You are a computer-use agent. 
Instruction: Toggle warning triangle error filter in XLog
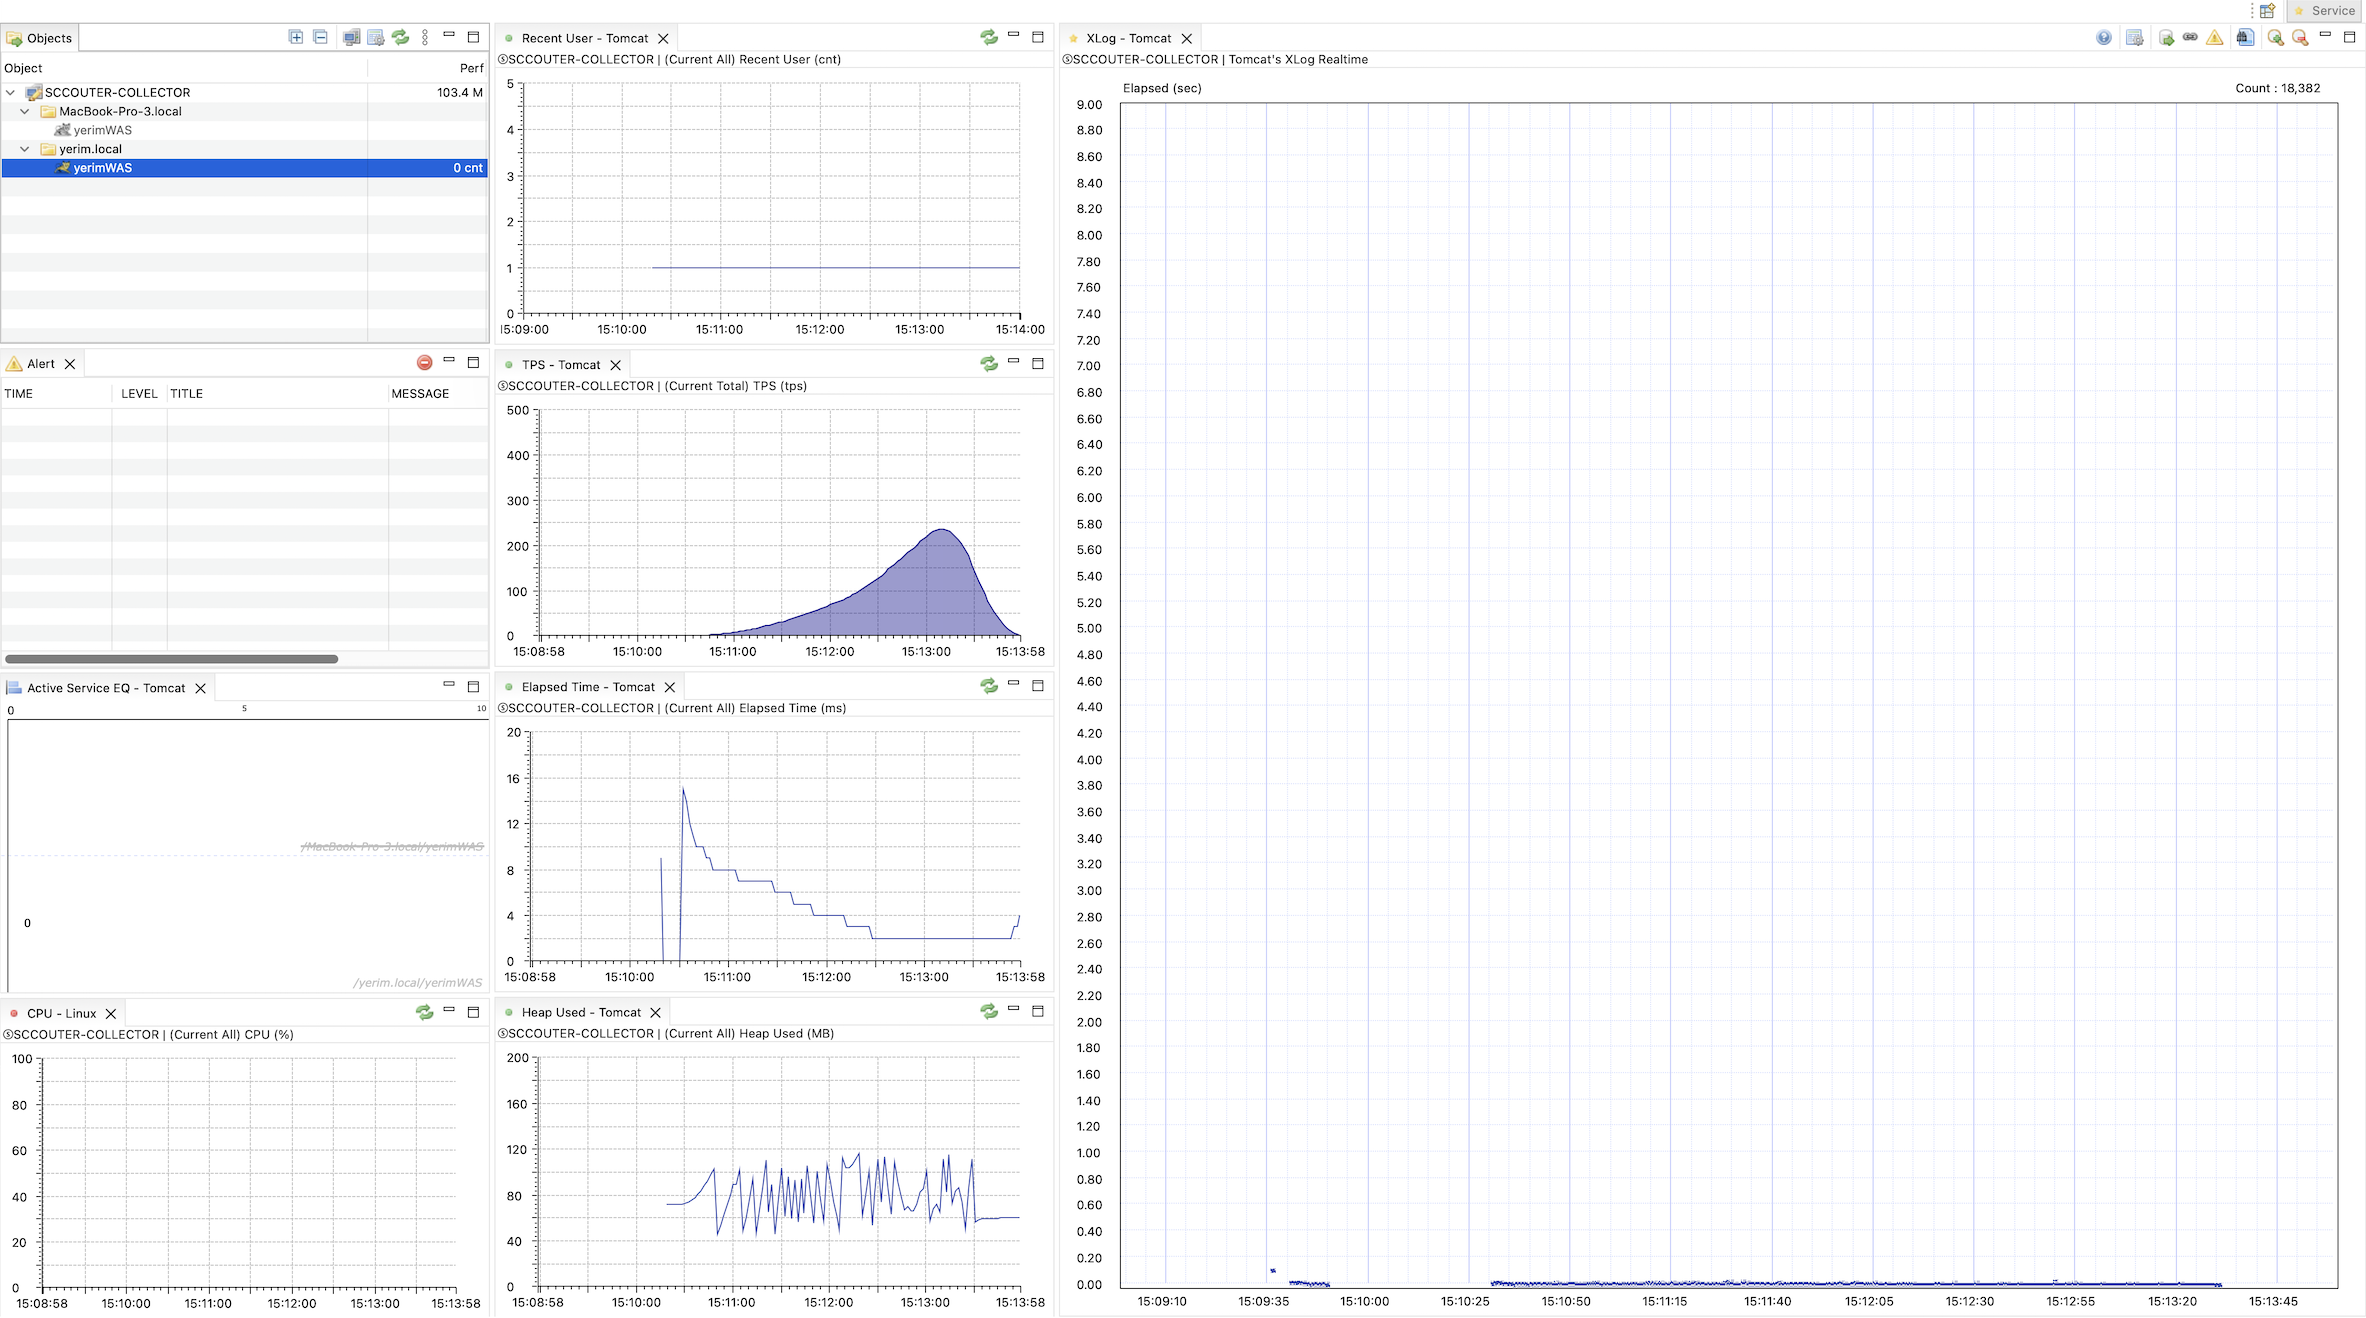(2215, 38)
